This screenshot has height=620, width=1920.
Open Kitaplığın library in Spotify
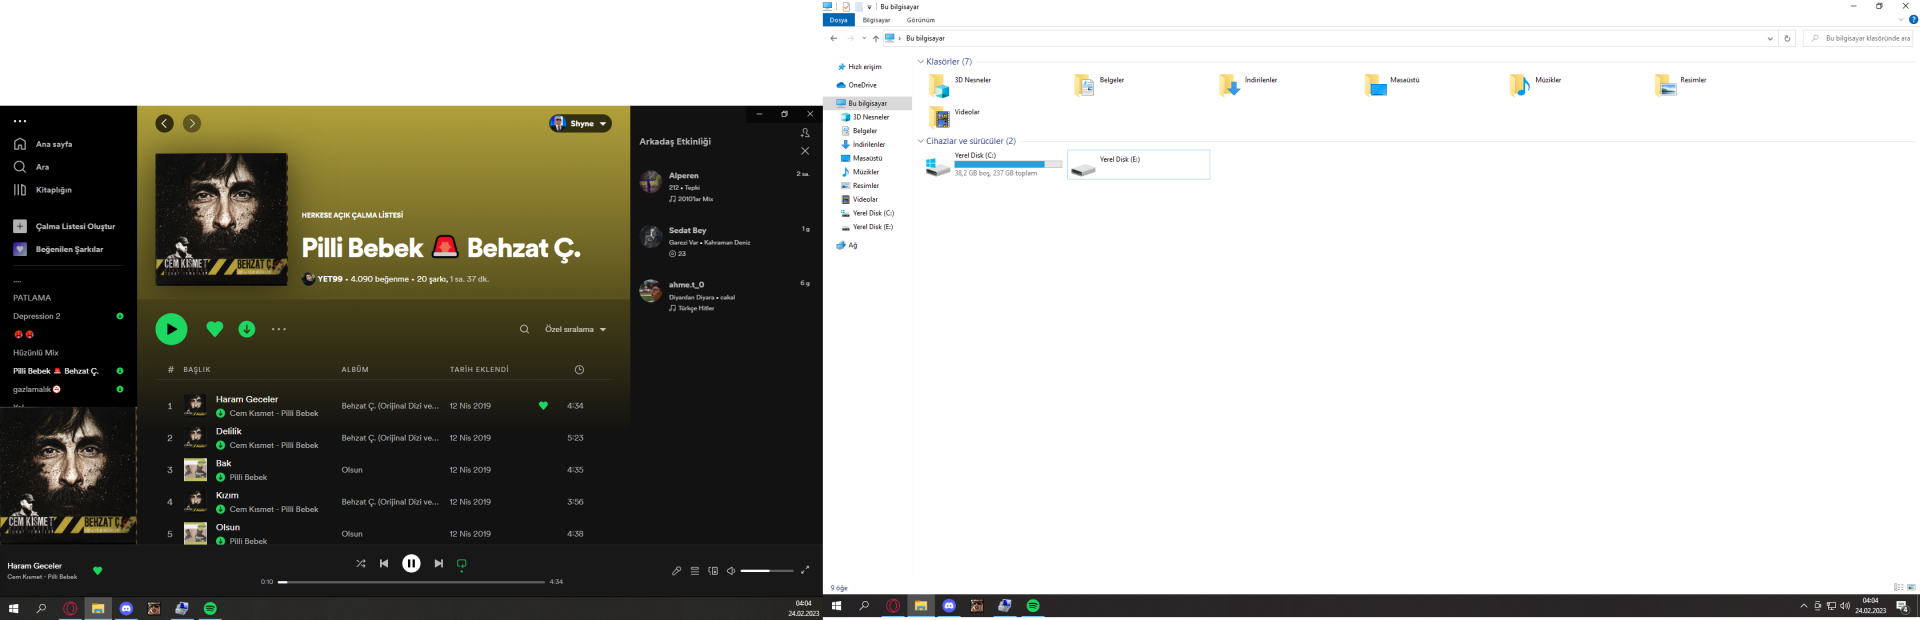pos(43,190)
